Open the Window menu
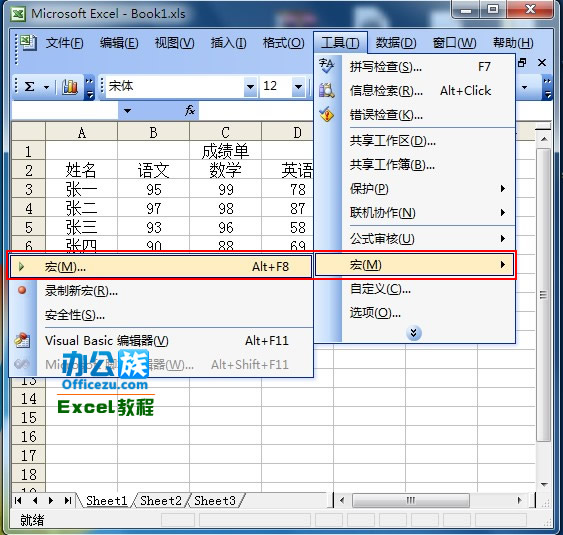563x535 pixels. pyautogui.click(x=454, y=43)
